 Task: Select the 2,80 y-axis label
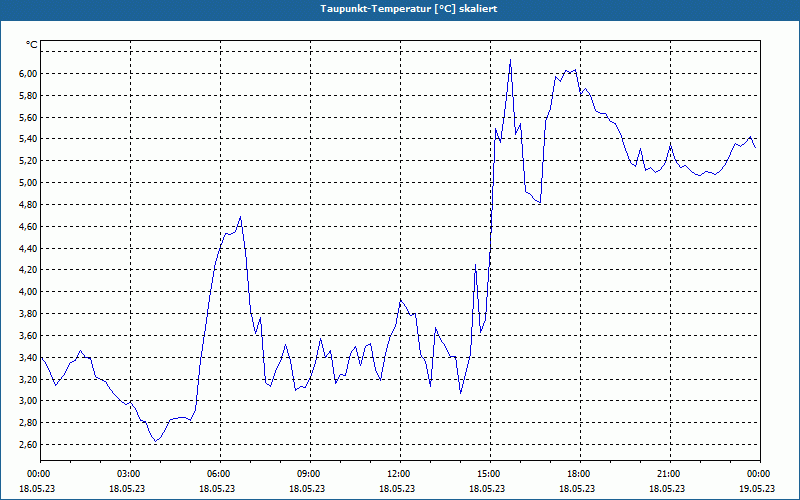tap(29, 423)
